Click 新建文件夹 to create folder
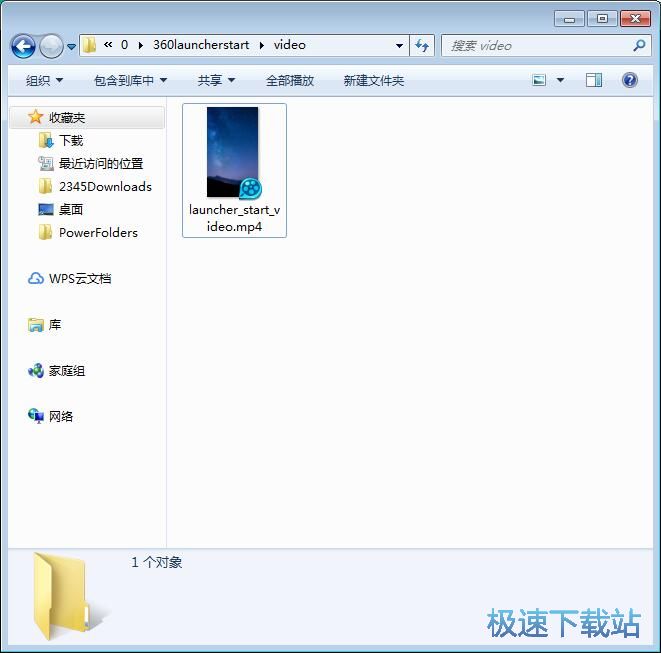 [x=373, y=80]
